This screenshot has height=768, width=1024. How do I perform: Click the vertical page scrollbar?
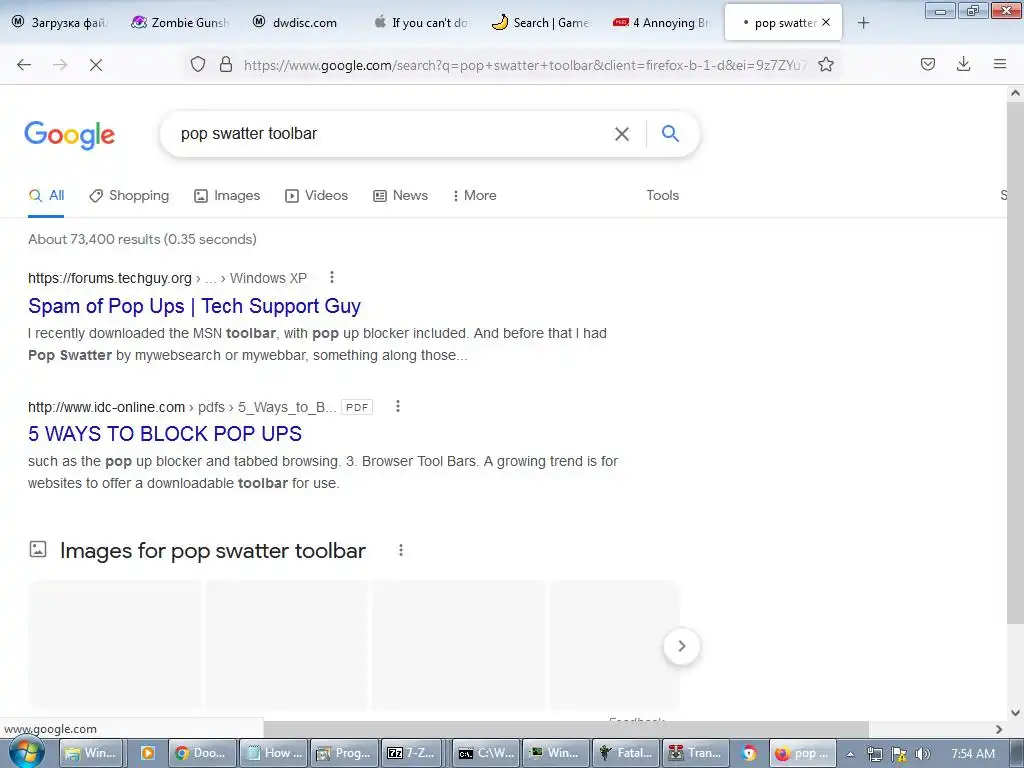(x=1015, y=362)
